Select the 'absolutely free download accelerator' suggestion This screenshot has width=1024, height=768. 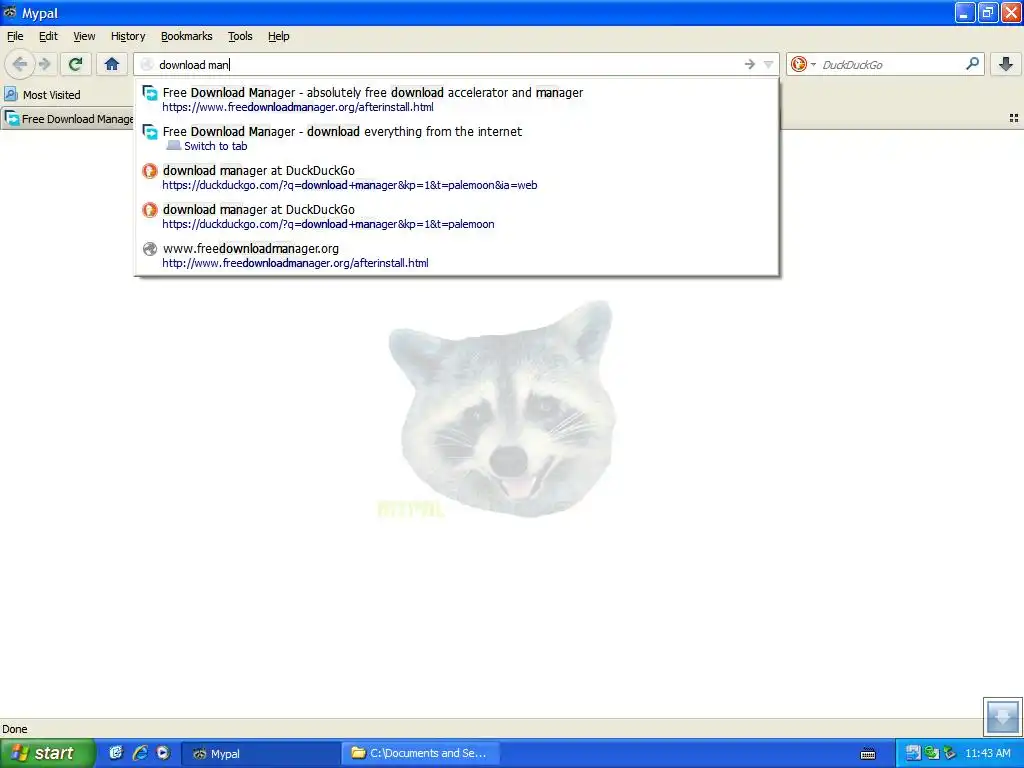[456, 99]
